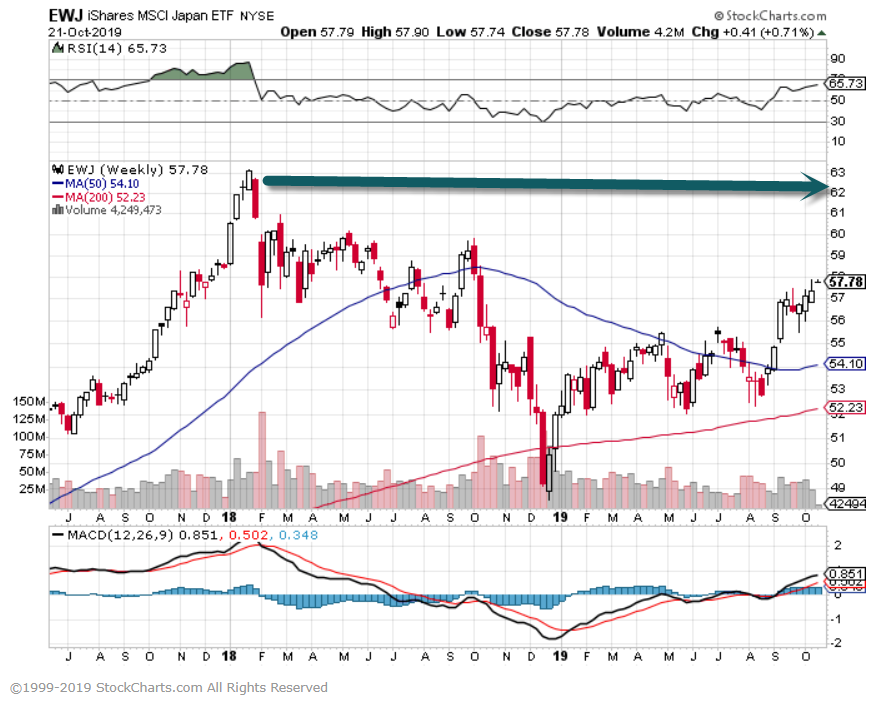Image resolution: width=893 pixels, height=707 pixels.
Task: Click the StockCharts.com watermark label at top right
Action: click(x=770, y=15)
